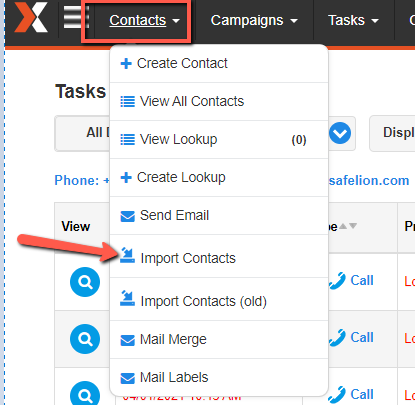Sort using the column header arrows
Image resolution: width=415 pixels, height=405 pixels.
click(348, 226)
